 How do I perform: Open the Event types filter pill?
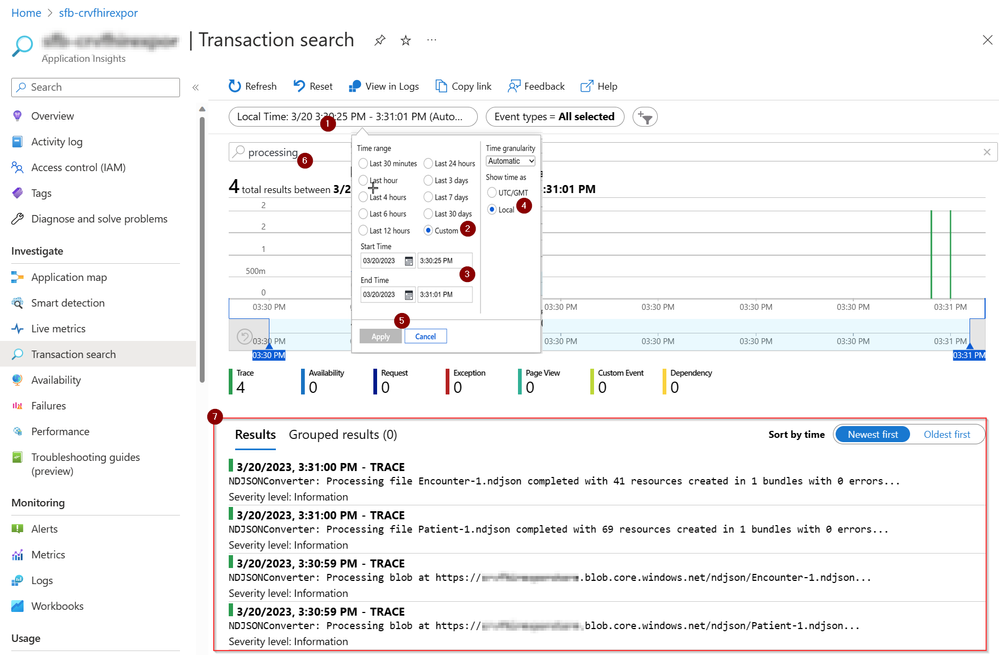tap(554, 117)
